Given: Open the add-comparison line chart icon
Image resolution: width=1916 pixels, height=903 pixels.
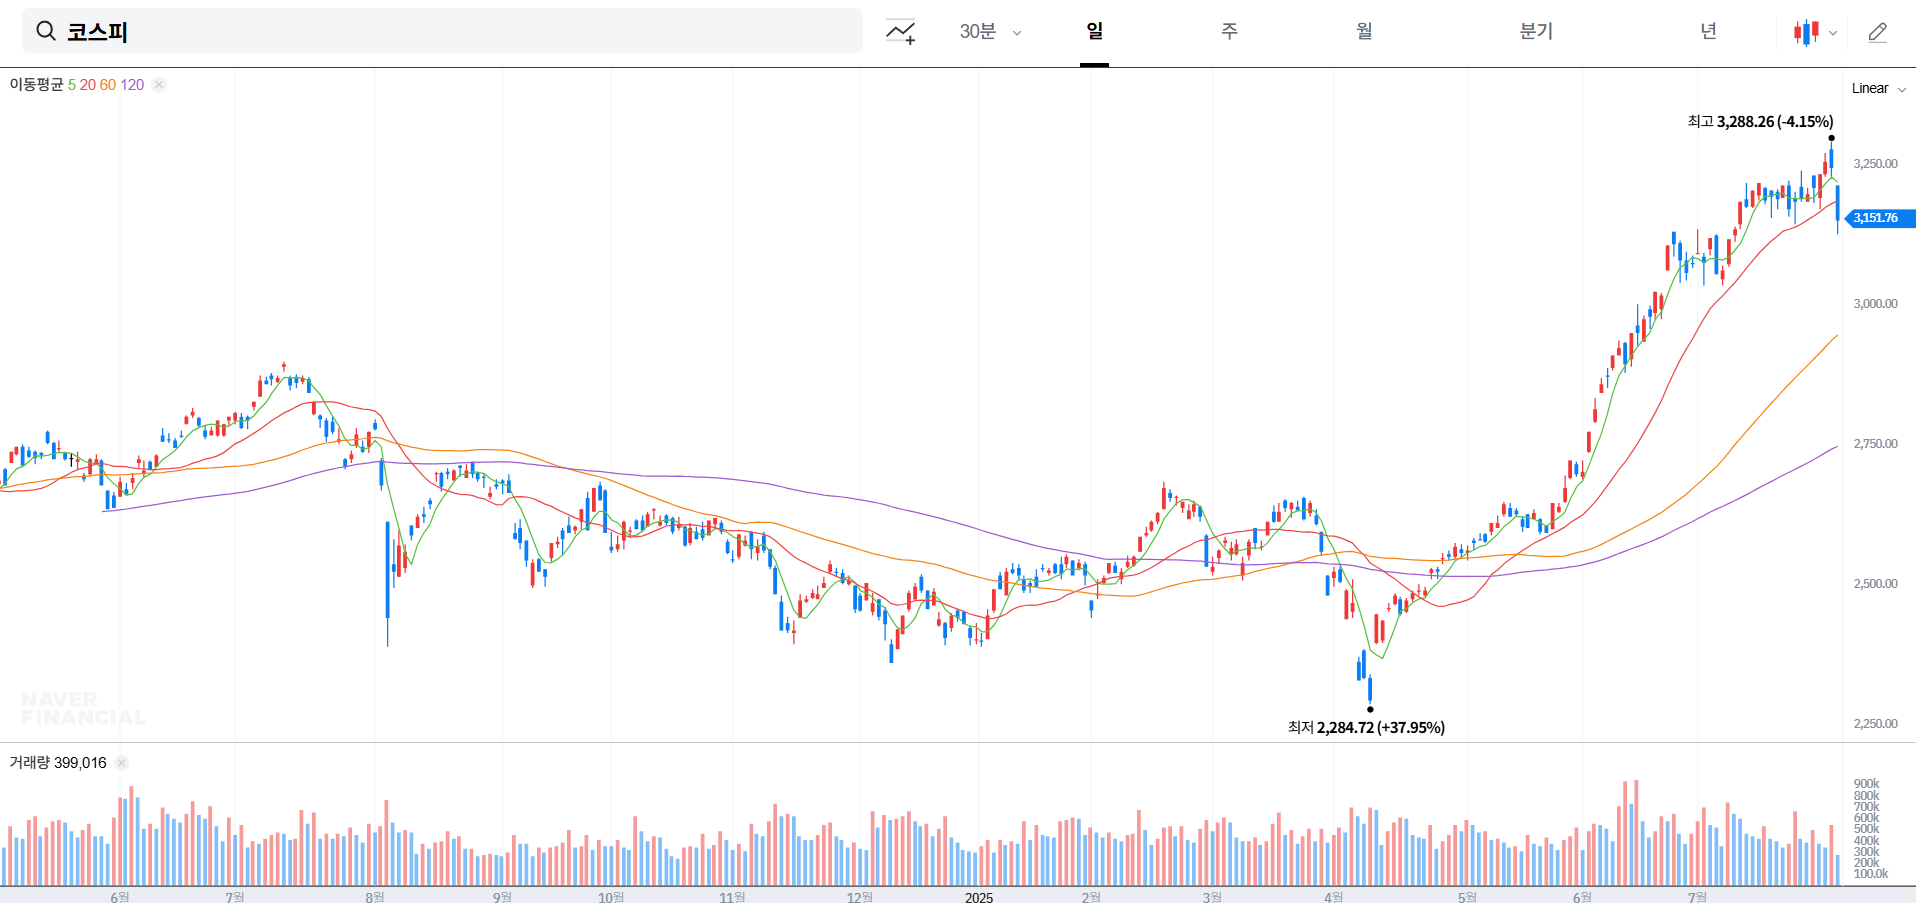Looking at the screenshot, I should (x=900, y=32).
